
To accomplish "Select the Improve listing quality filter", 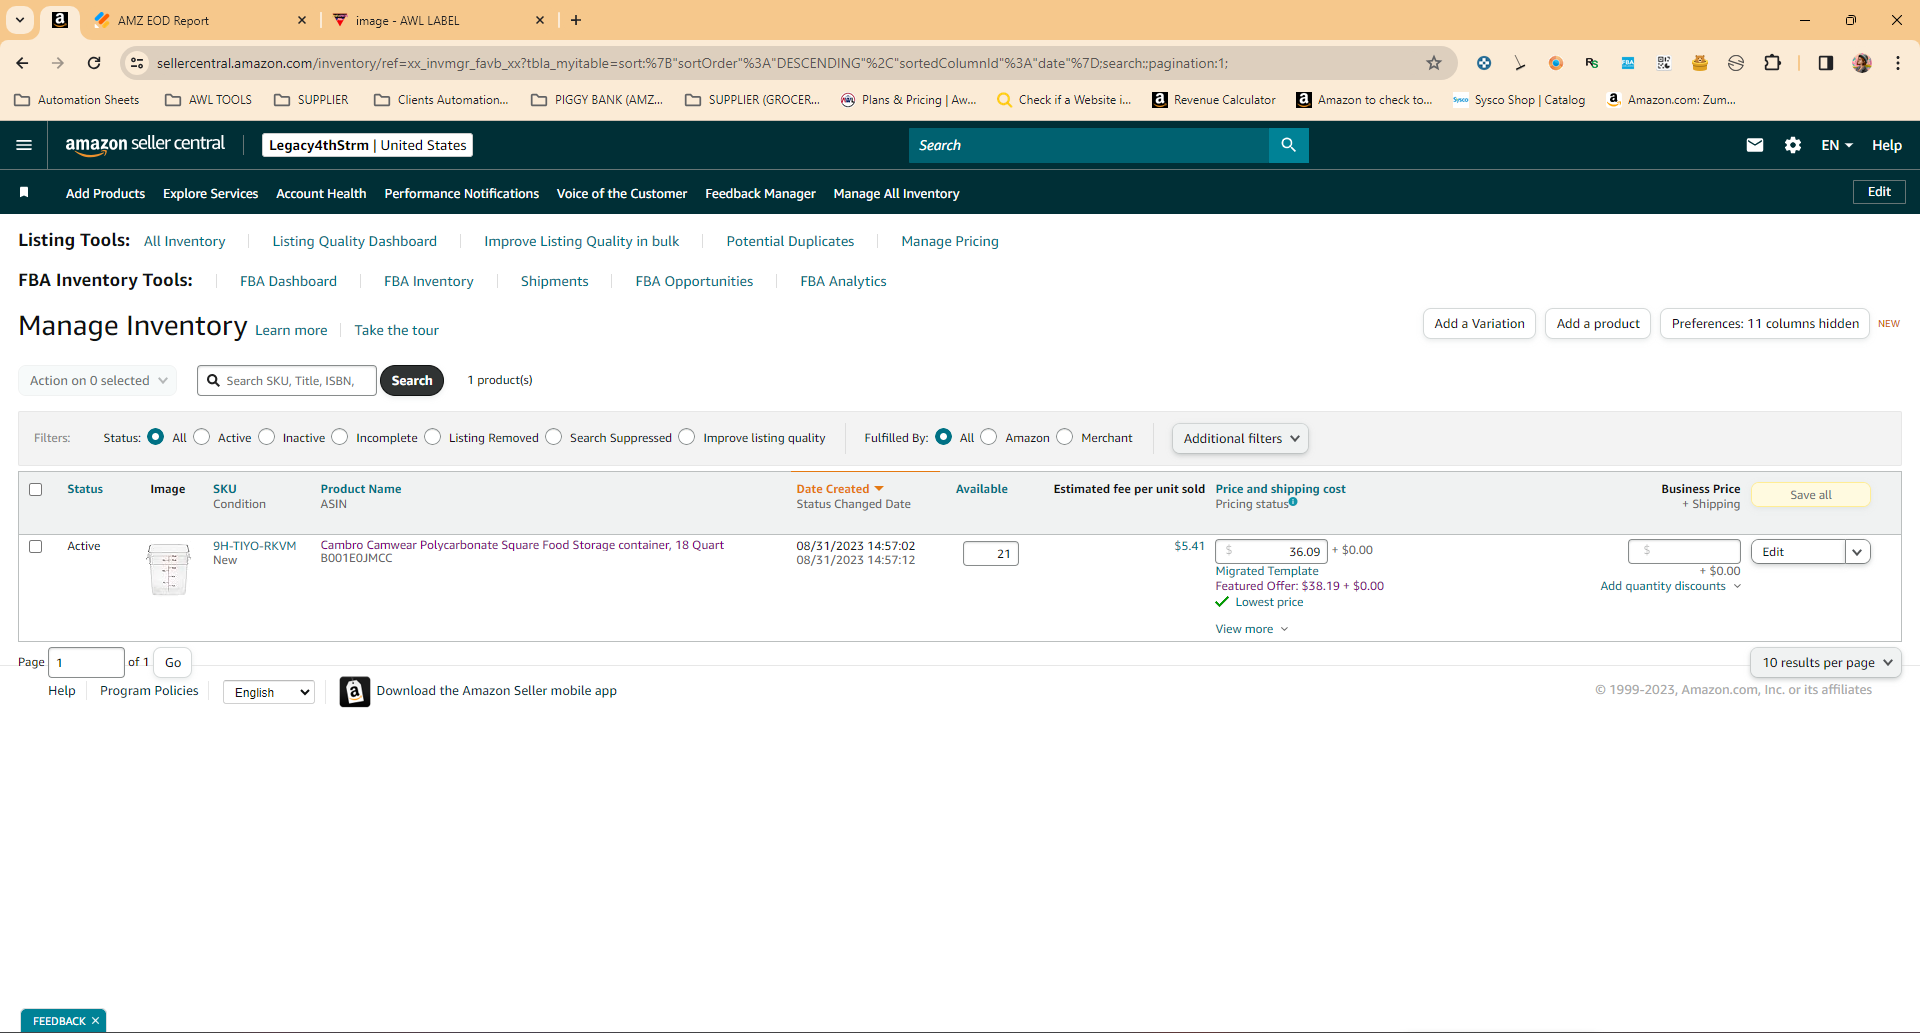I will tap(687, 437).
